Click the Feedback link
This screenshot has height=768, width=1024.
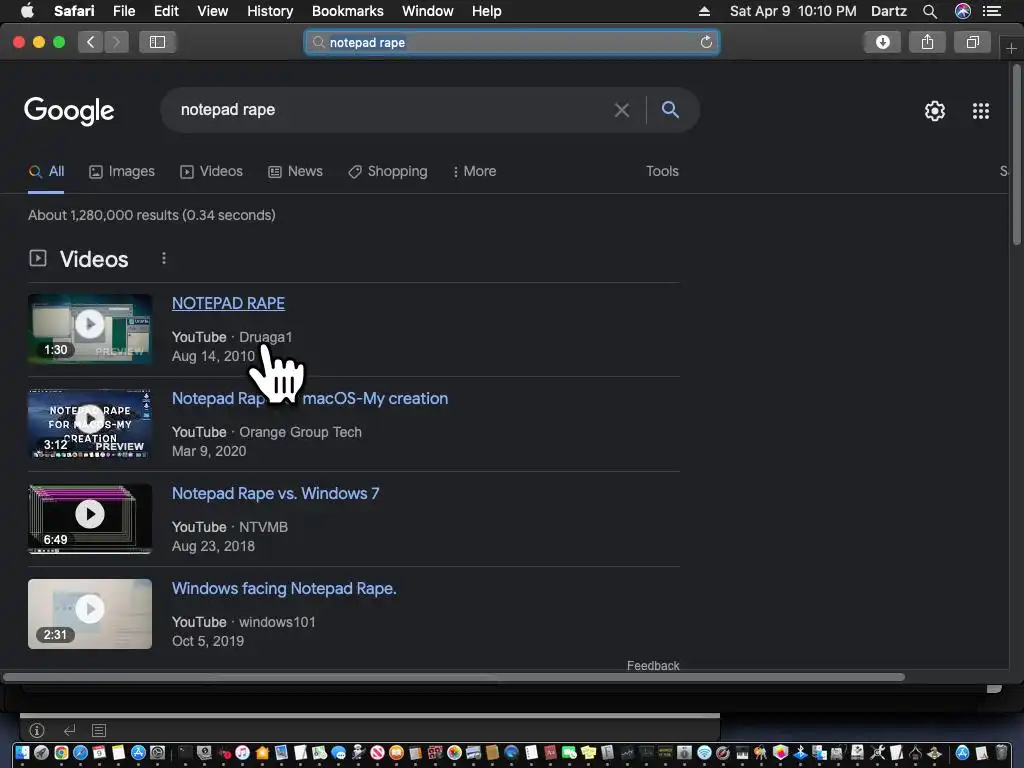pos(653,665)
